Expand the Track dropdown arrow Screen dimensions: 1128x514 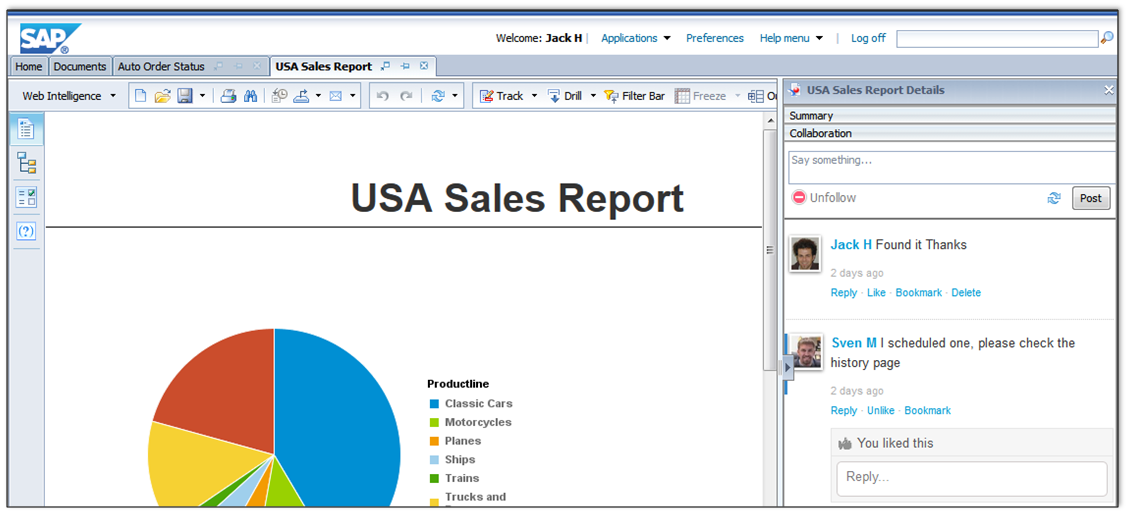coord(534,96)
